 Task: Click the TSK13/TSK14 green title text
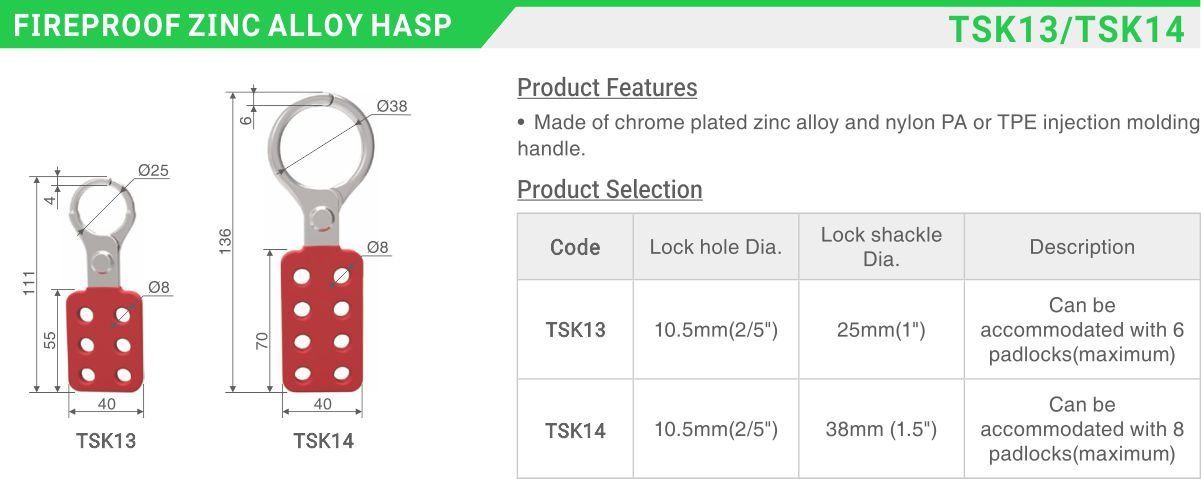tap(1066, 28)
